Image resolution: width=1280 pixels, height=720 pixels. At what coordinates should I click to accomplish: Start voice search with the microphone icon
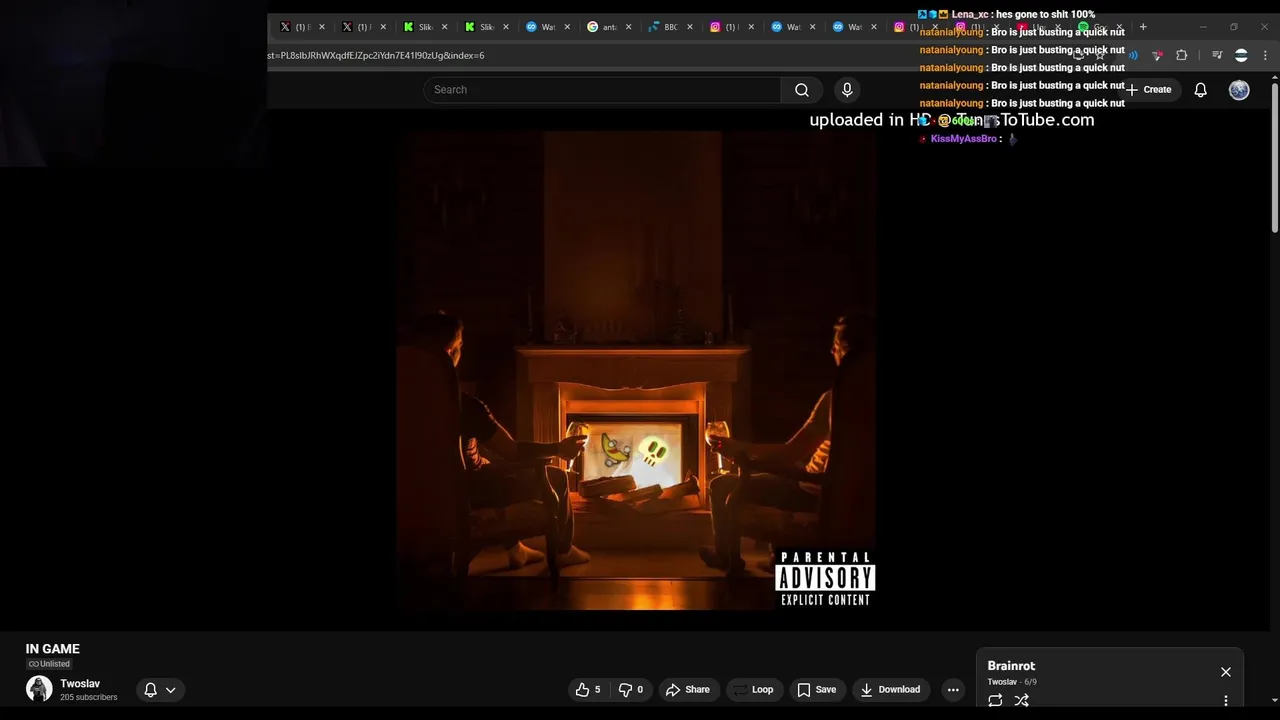[847, 90]
